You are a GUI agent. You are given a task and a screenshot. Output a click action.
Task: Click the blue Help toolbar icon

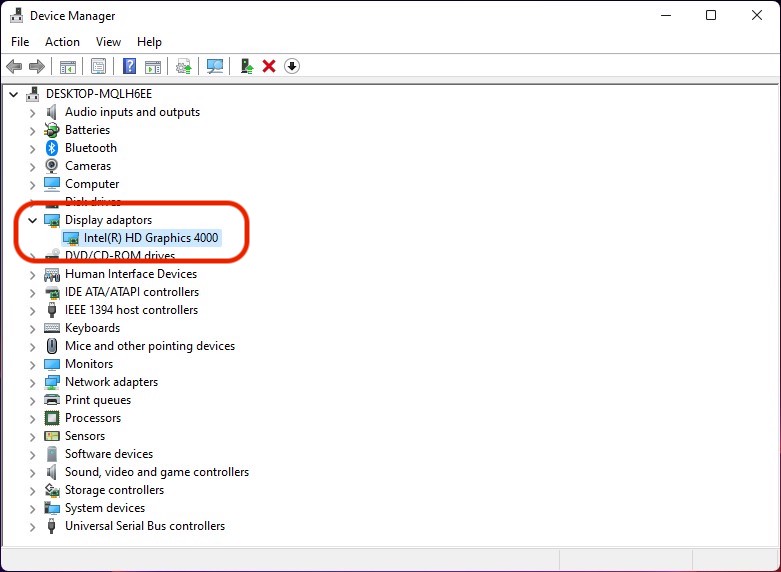coord(129,66)
